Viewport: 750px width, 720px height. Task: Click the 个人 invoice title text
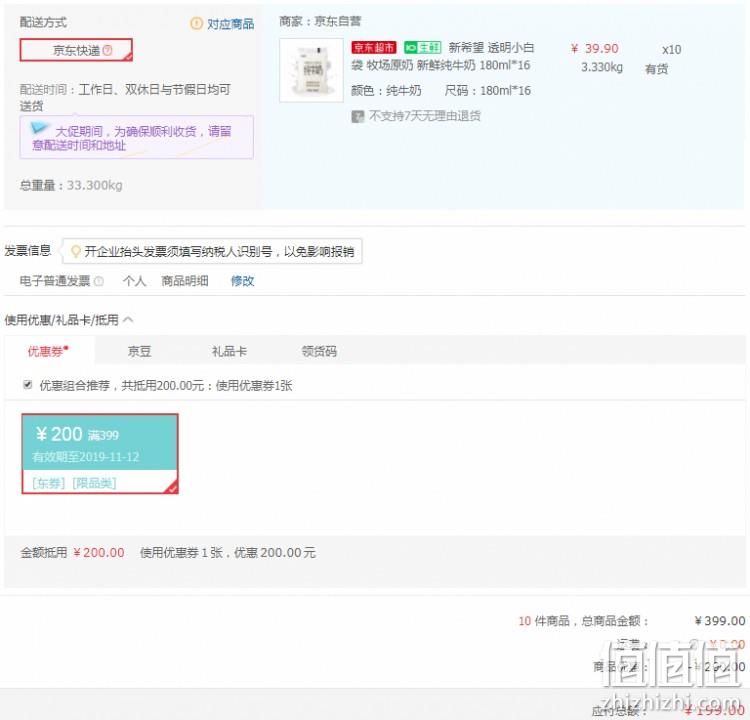[134, 281]
